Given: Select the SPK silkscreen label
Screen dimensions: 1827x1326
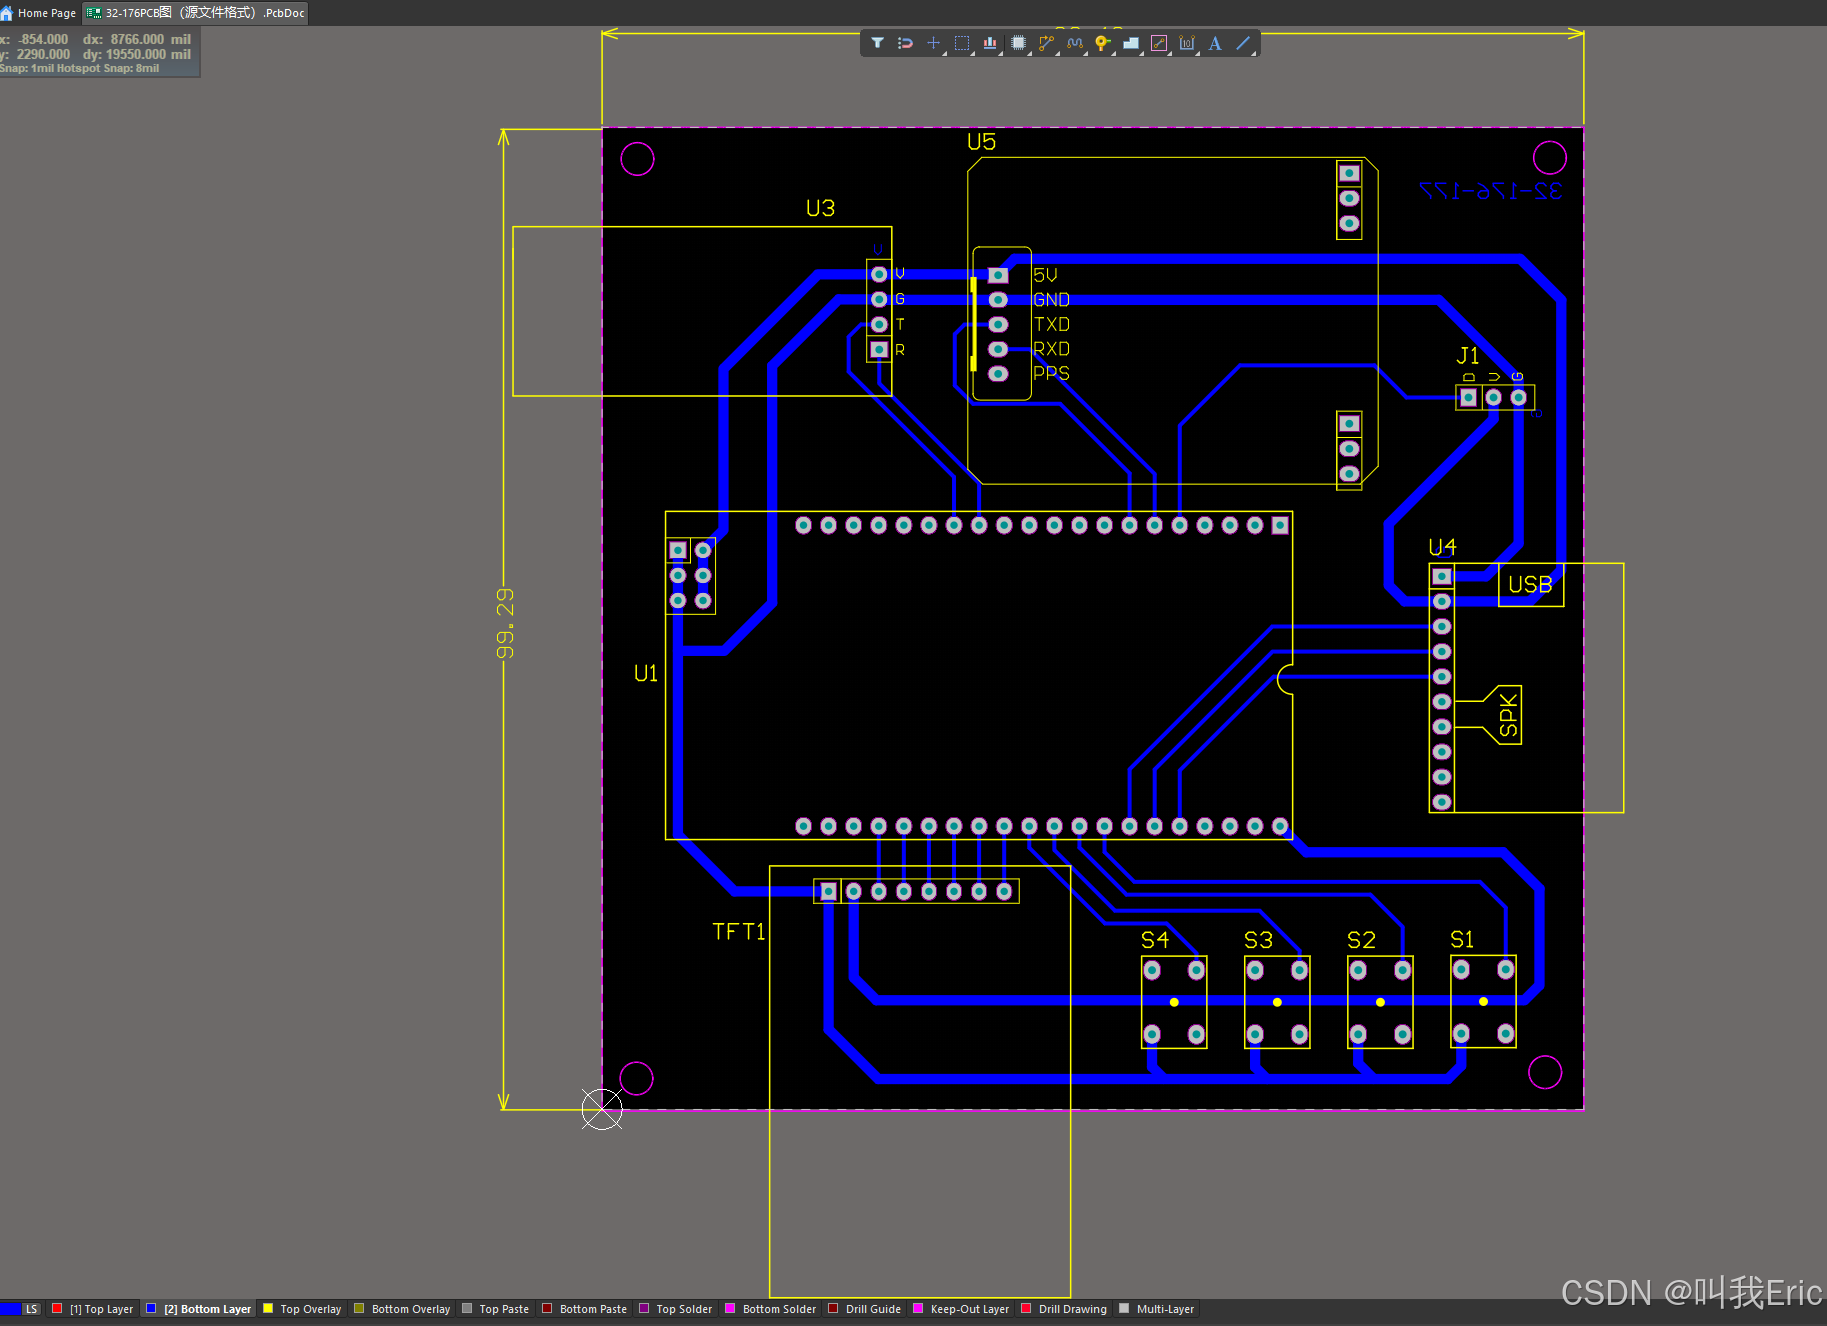Looking at the screenshot, I should point(1508,716).
